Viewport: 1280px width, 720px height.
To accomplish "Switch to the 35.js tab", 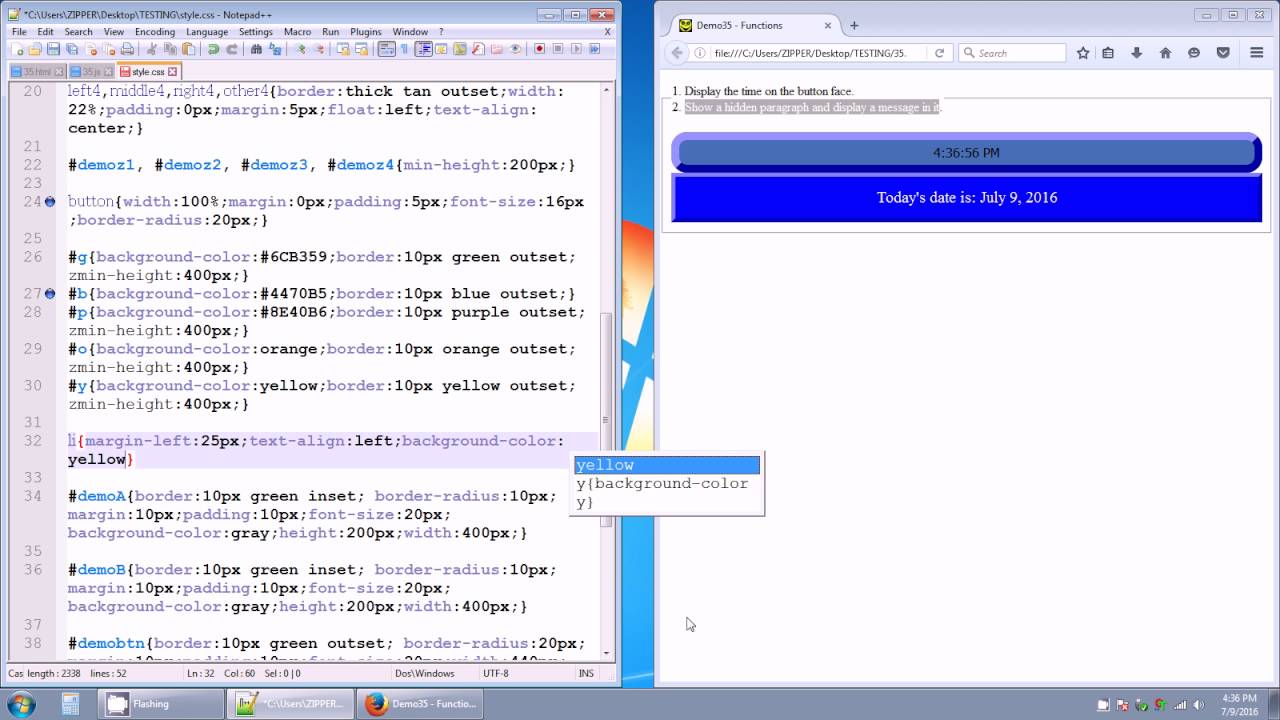I will click(91, 72).
